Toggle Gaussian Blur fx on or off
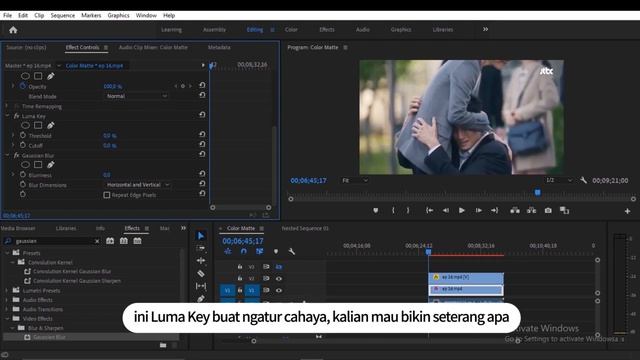This screenshot has height=360, width=640. coord(16,155)
